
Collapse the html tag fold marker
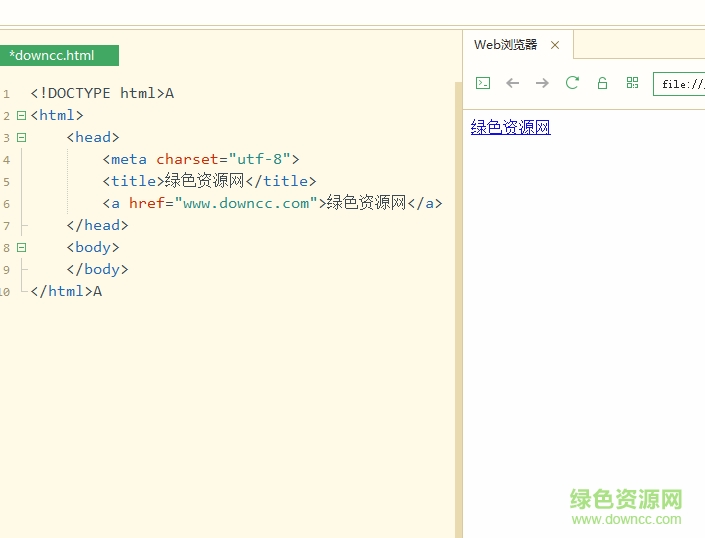pos(21,116)
